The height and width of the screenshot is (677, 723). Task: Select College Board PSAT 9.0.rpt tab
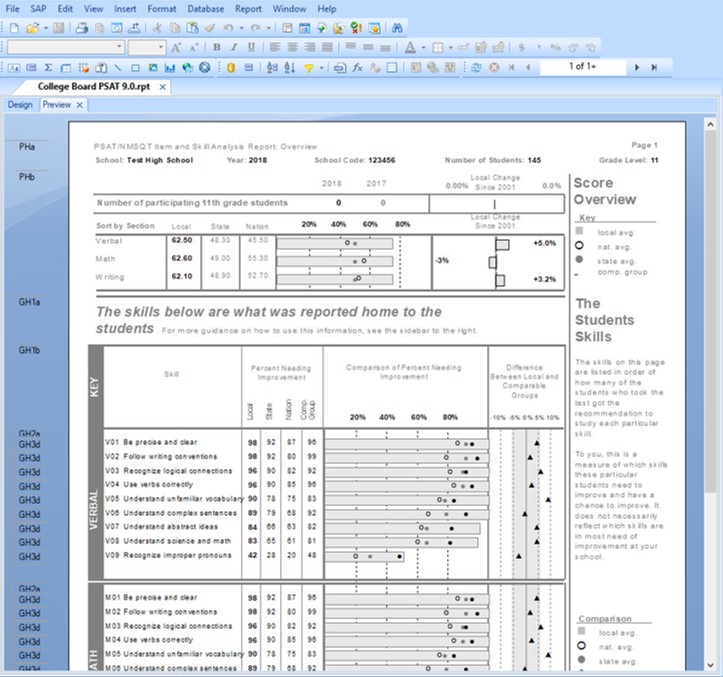tap(94, 87)
